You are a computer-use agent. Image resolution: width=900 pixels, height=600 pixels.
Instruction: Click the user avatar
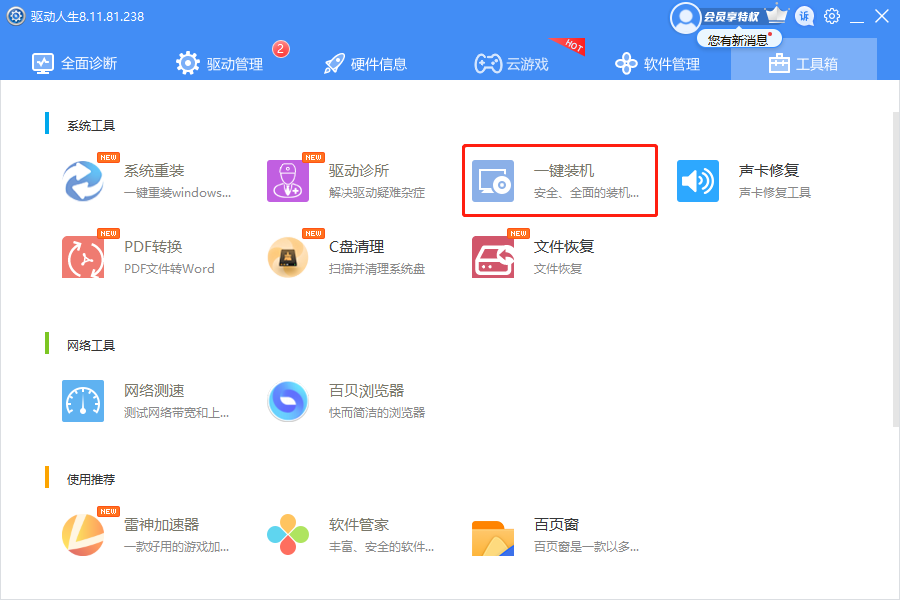click(x=686, y=17)
